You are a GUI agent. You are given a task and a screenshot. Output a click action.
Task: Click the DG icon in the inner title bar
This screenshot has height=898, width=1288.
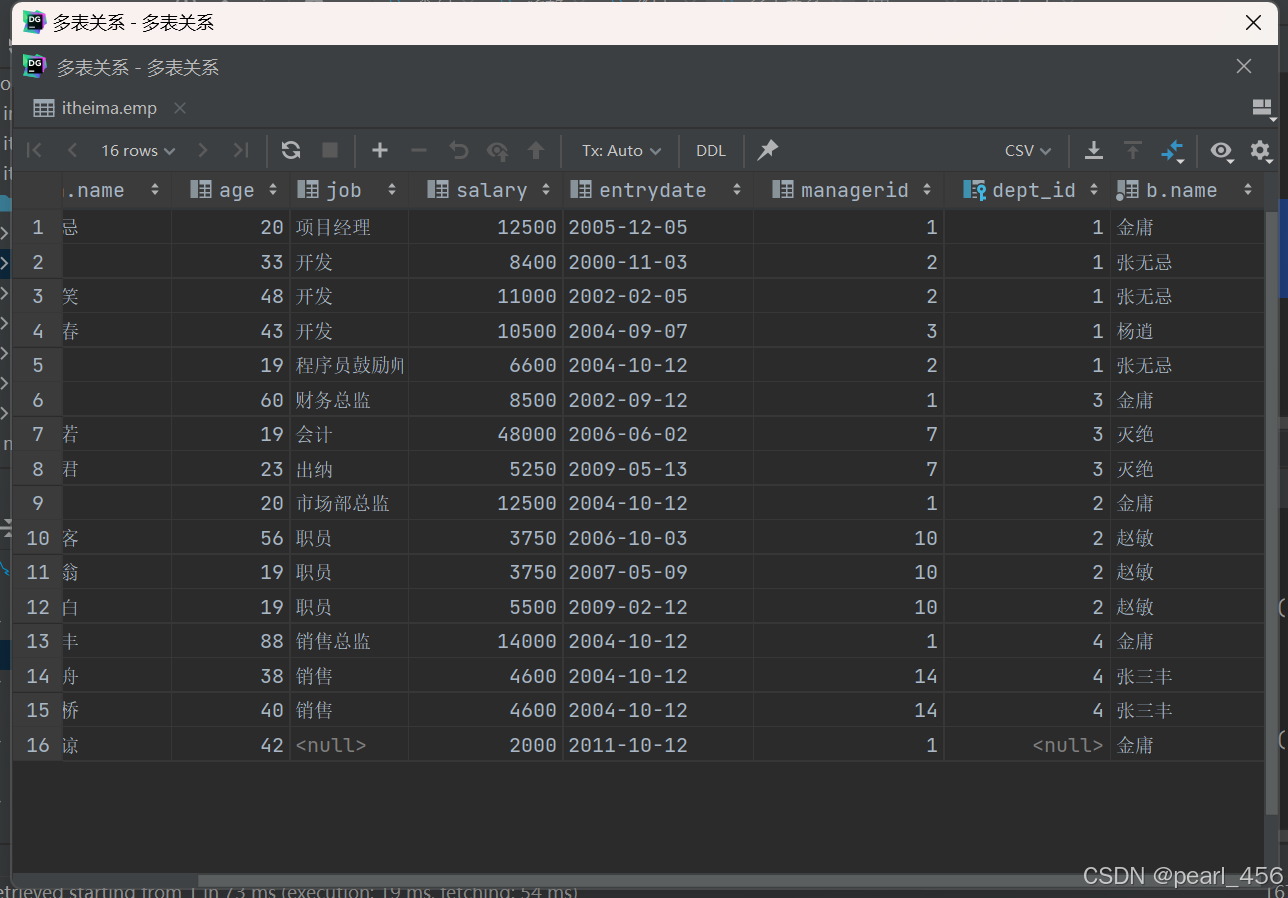point(35,66)
